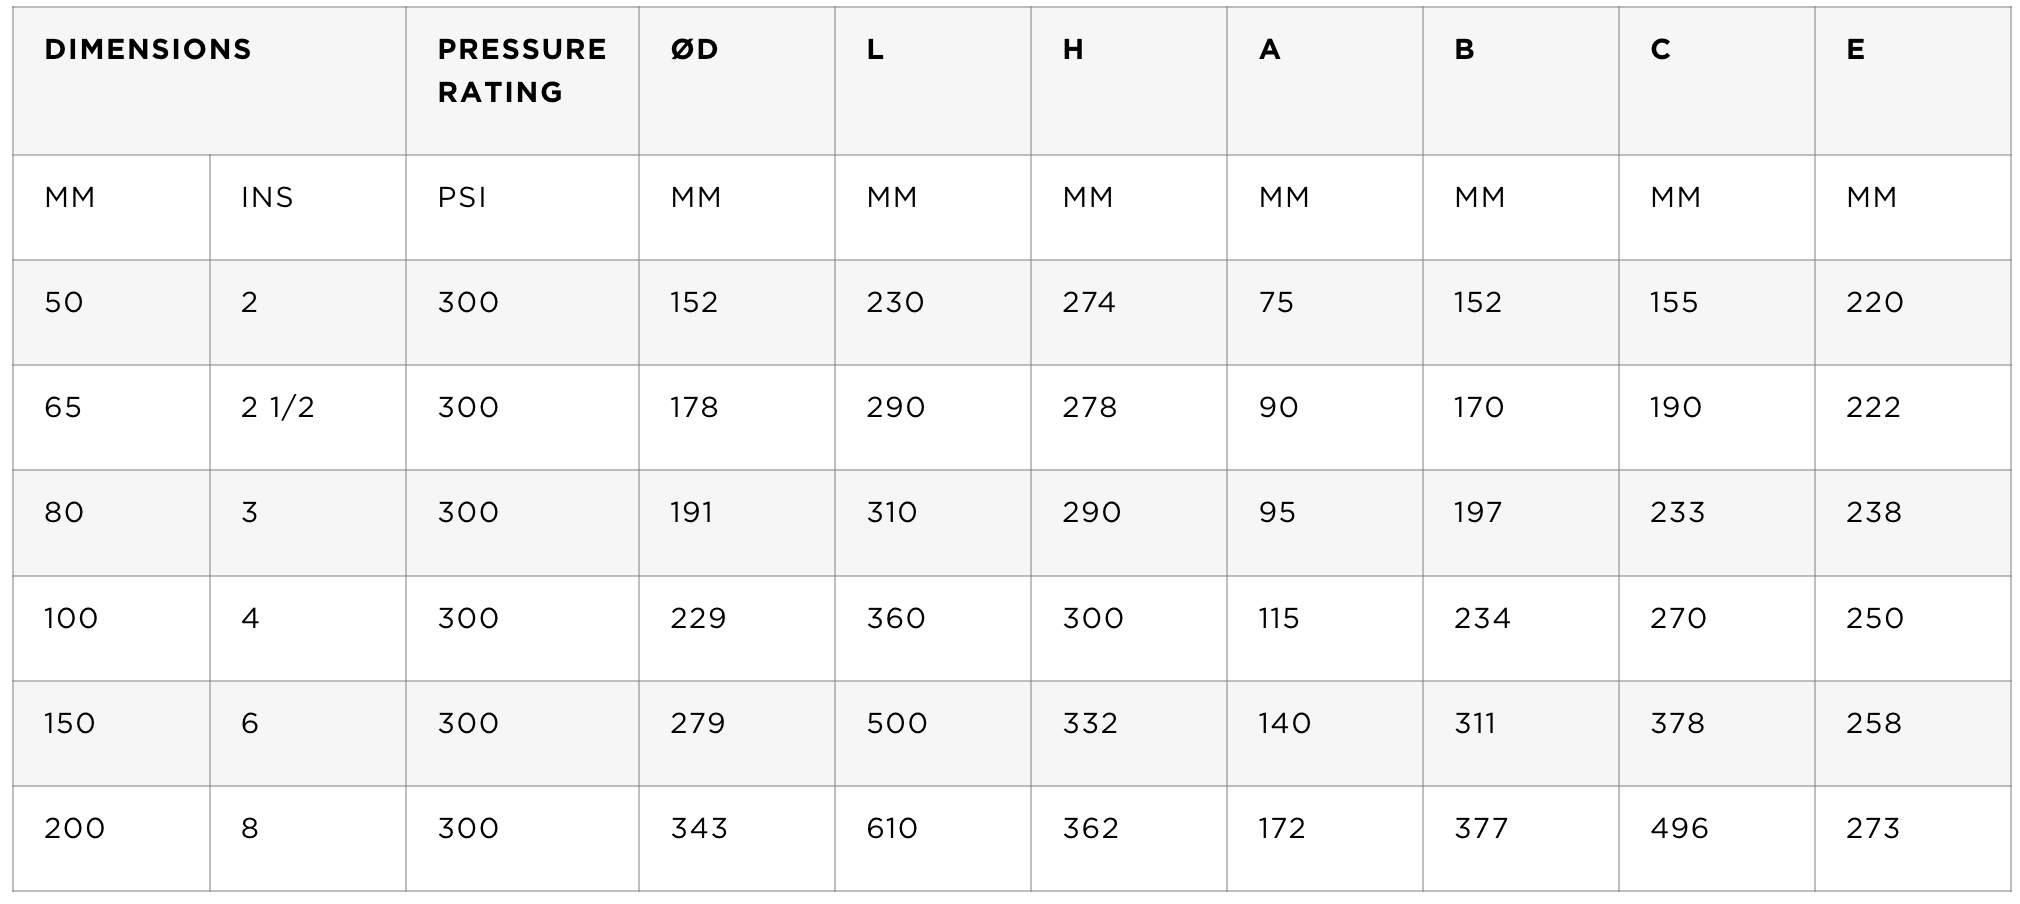Click the value 75 in A column
Viewport: 2020px width, 904px height.
pyautogui.click(x=1324, y=312)
